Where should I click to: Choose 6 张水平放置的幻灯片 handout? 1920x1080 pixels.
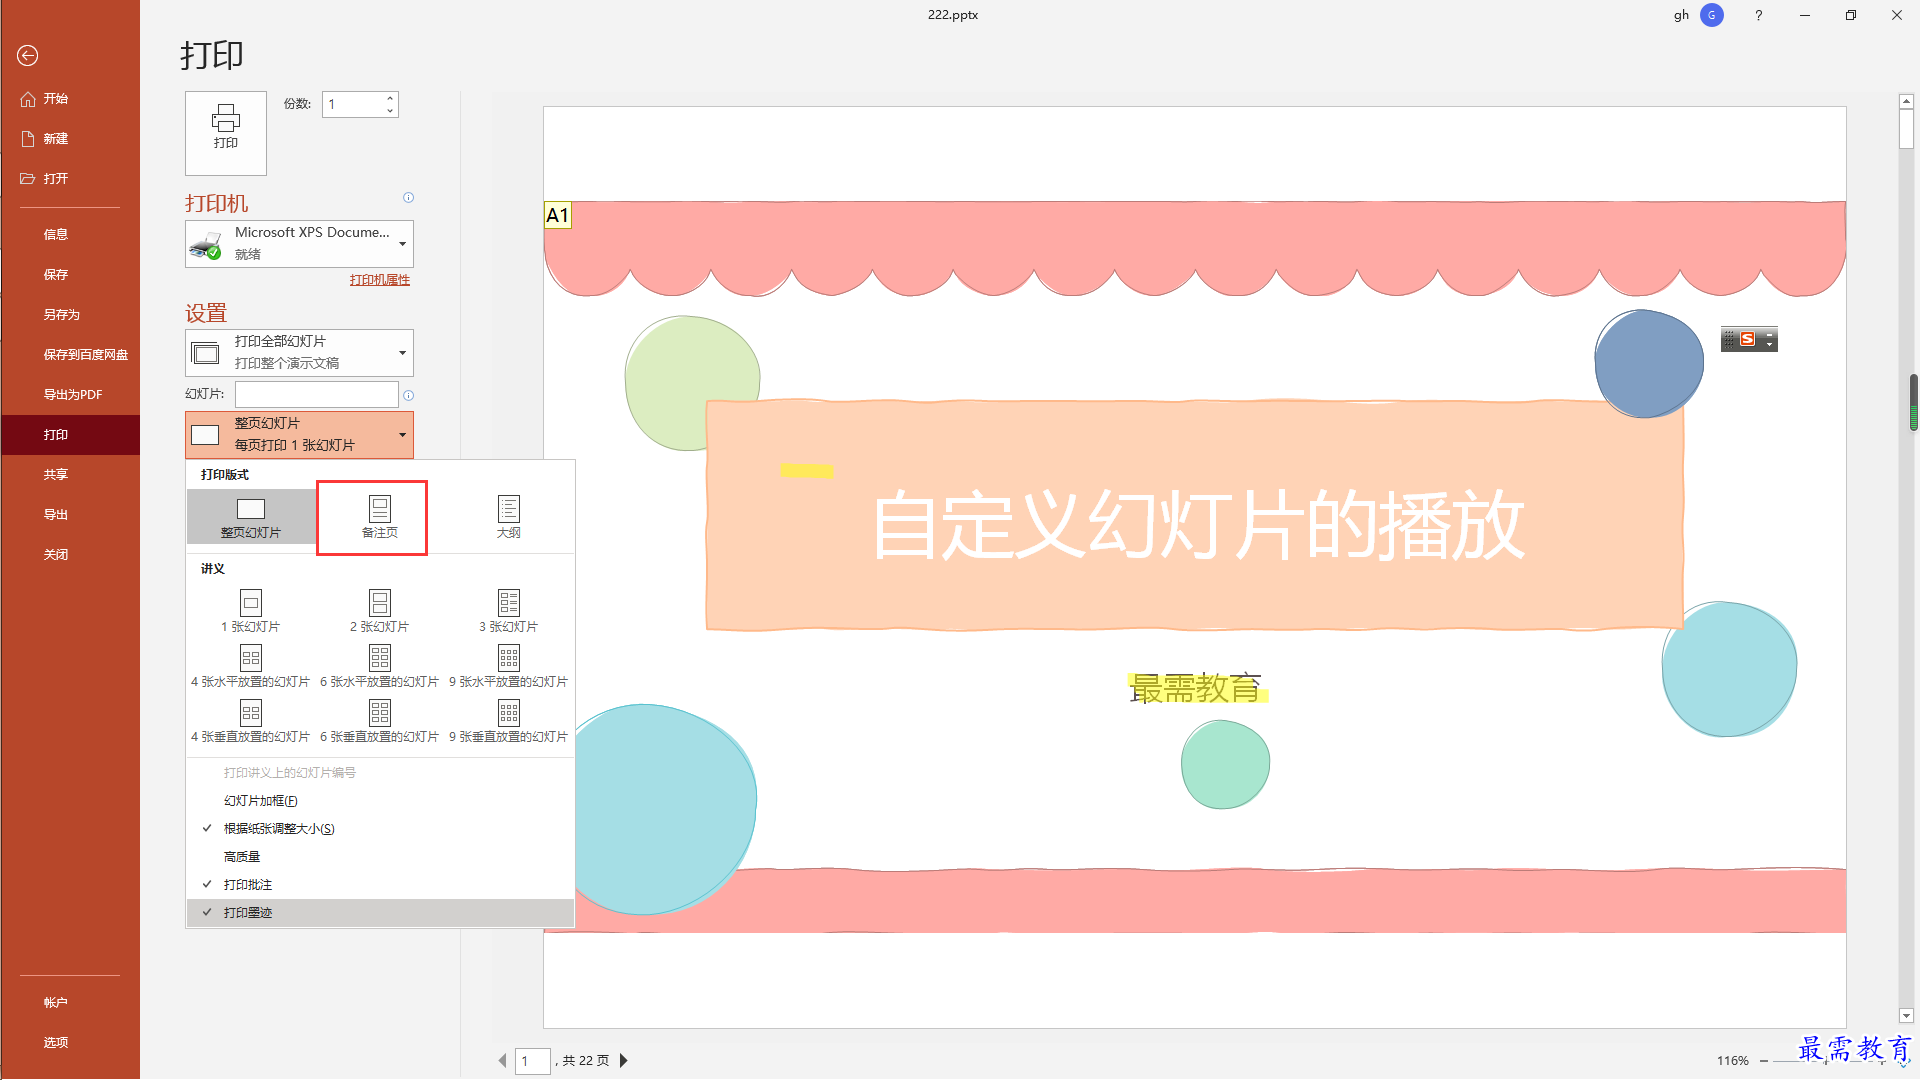380,666
